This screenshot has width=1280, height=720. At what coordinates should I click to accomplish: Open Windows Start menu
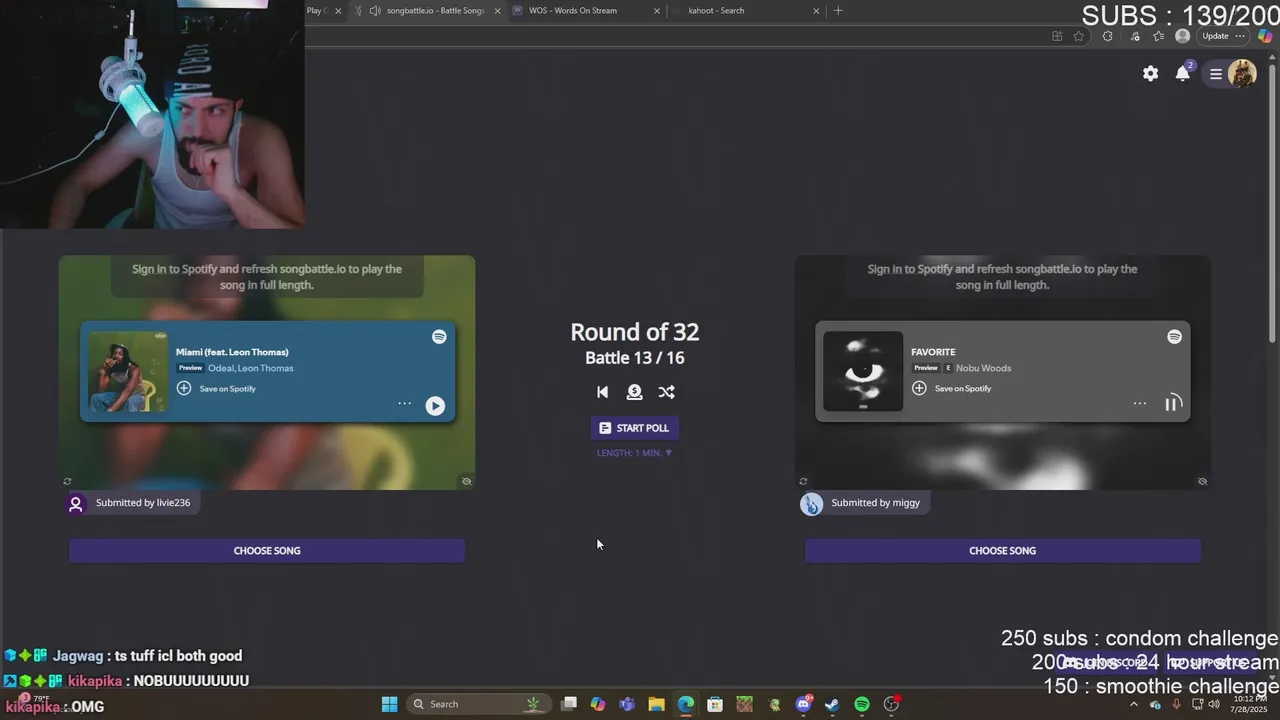tap(390, 704)
